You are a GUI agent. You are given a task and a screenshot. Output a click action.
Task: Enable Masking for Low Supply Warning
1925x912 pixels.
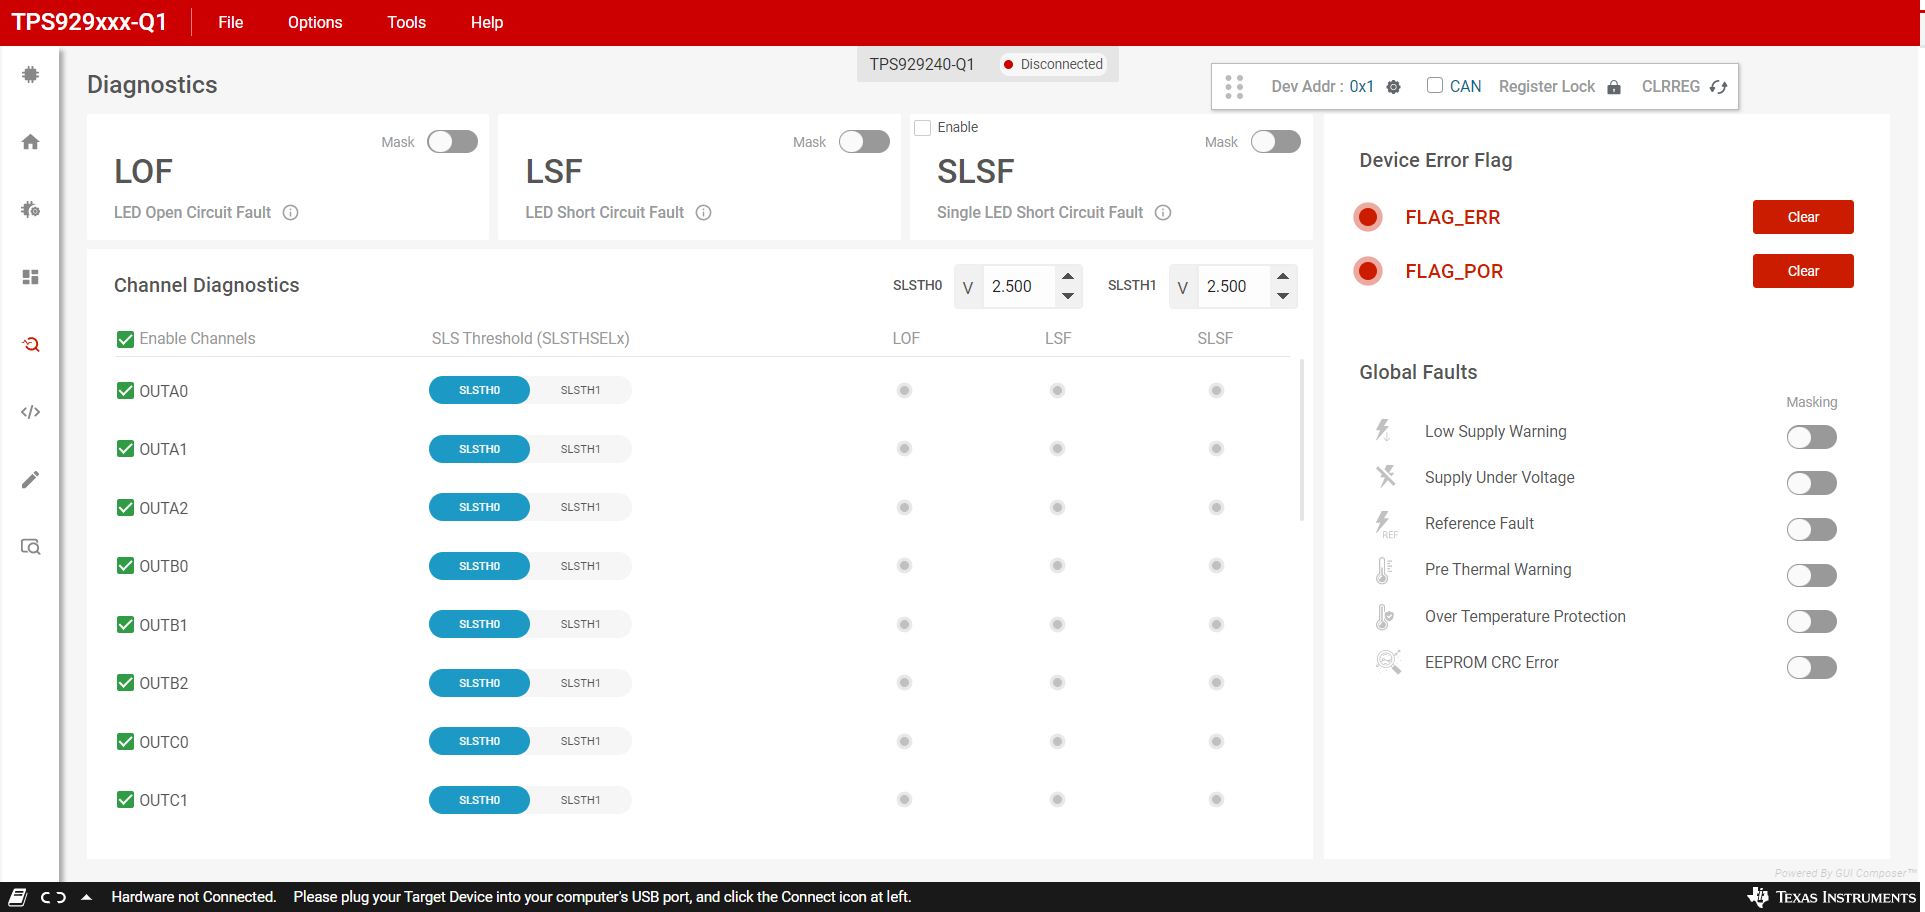pyautogui.click(x=1811, y=437)
